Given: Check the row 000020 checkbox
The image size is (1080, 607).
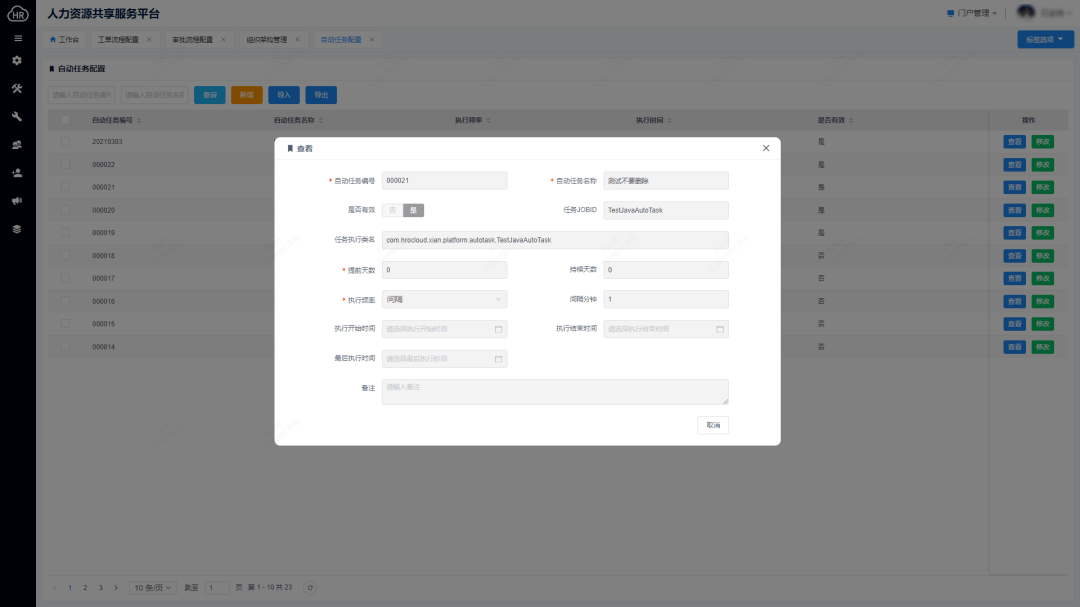Looking at the screenshot, I should click(x=65, y=210).
